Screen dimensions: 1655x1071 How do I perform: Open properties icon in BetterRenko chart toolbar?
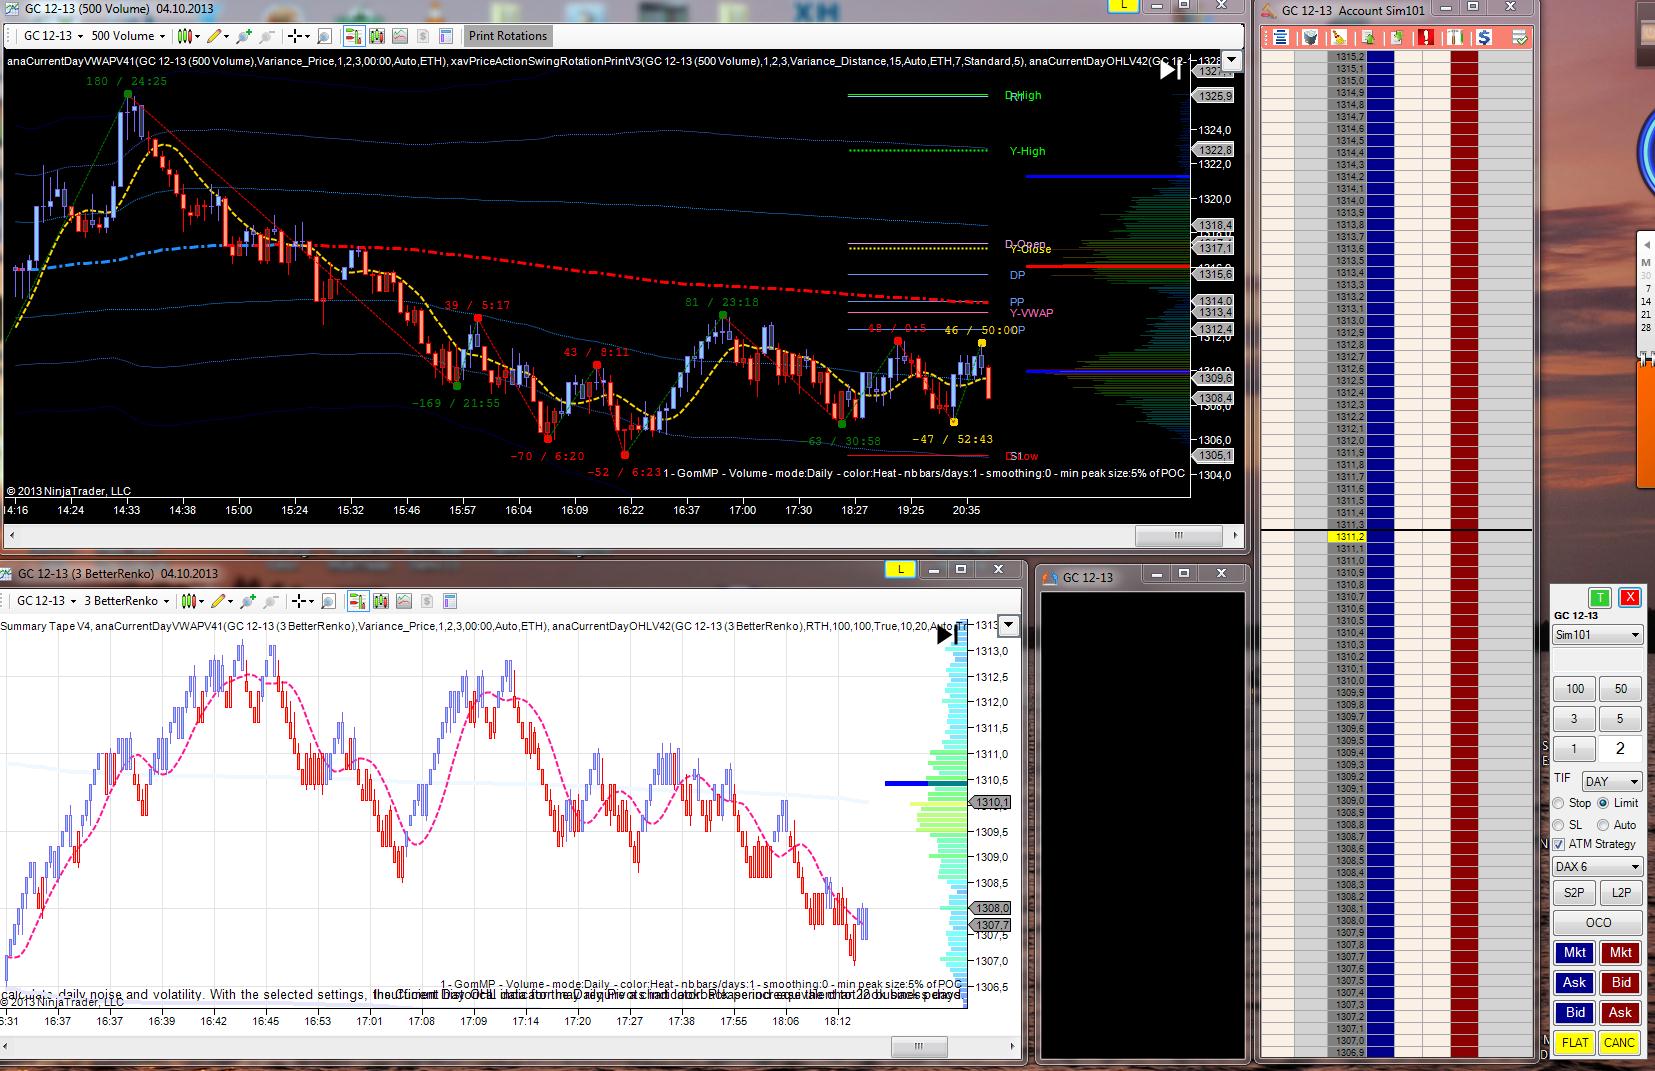(x=449, y=601)
